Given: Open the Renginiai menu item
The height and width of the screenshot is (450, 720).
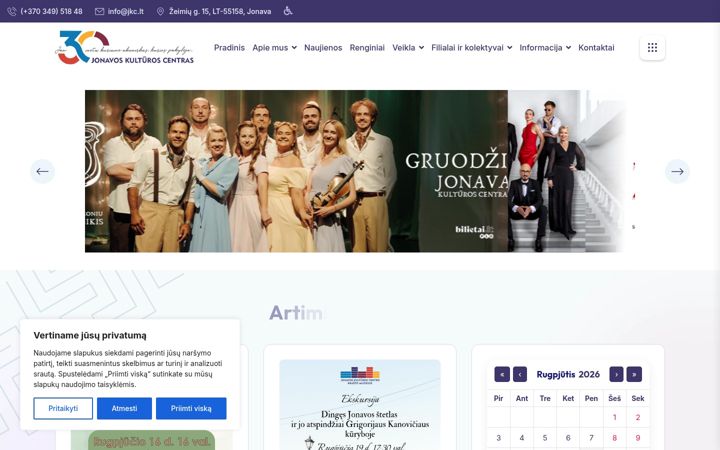Looking at the screenshot, I should point(367,48).
